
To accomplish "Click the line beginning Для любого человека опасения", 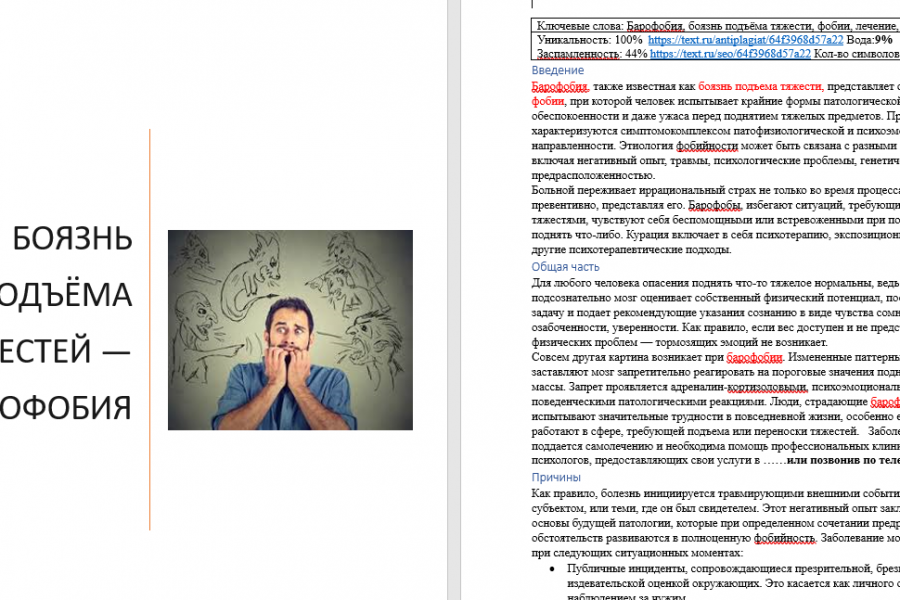I will pos(716,282).
